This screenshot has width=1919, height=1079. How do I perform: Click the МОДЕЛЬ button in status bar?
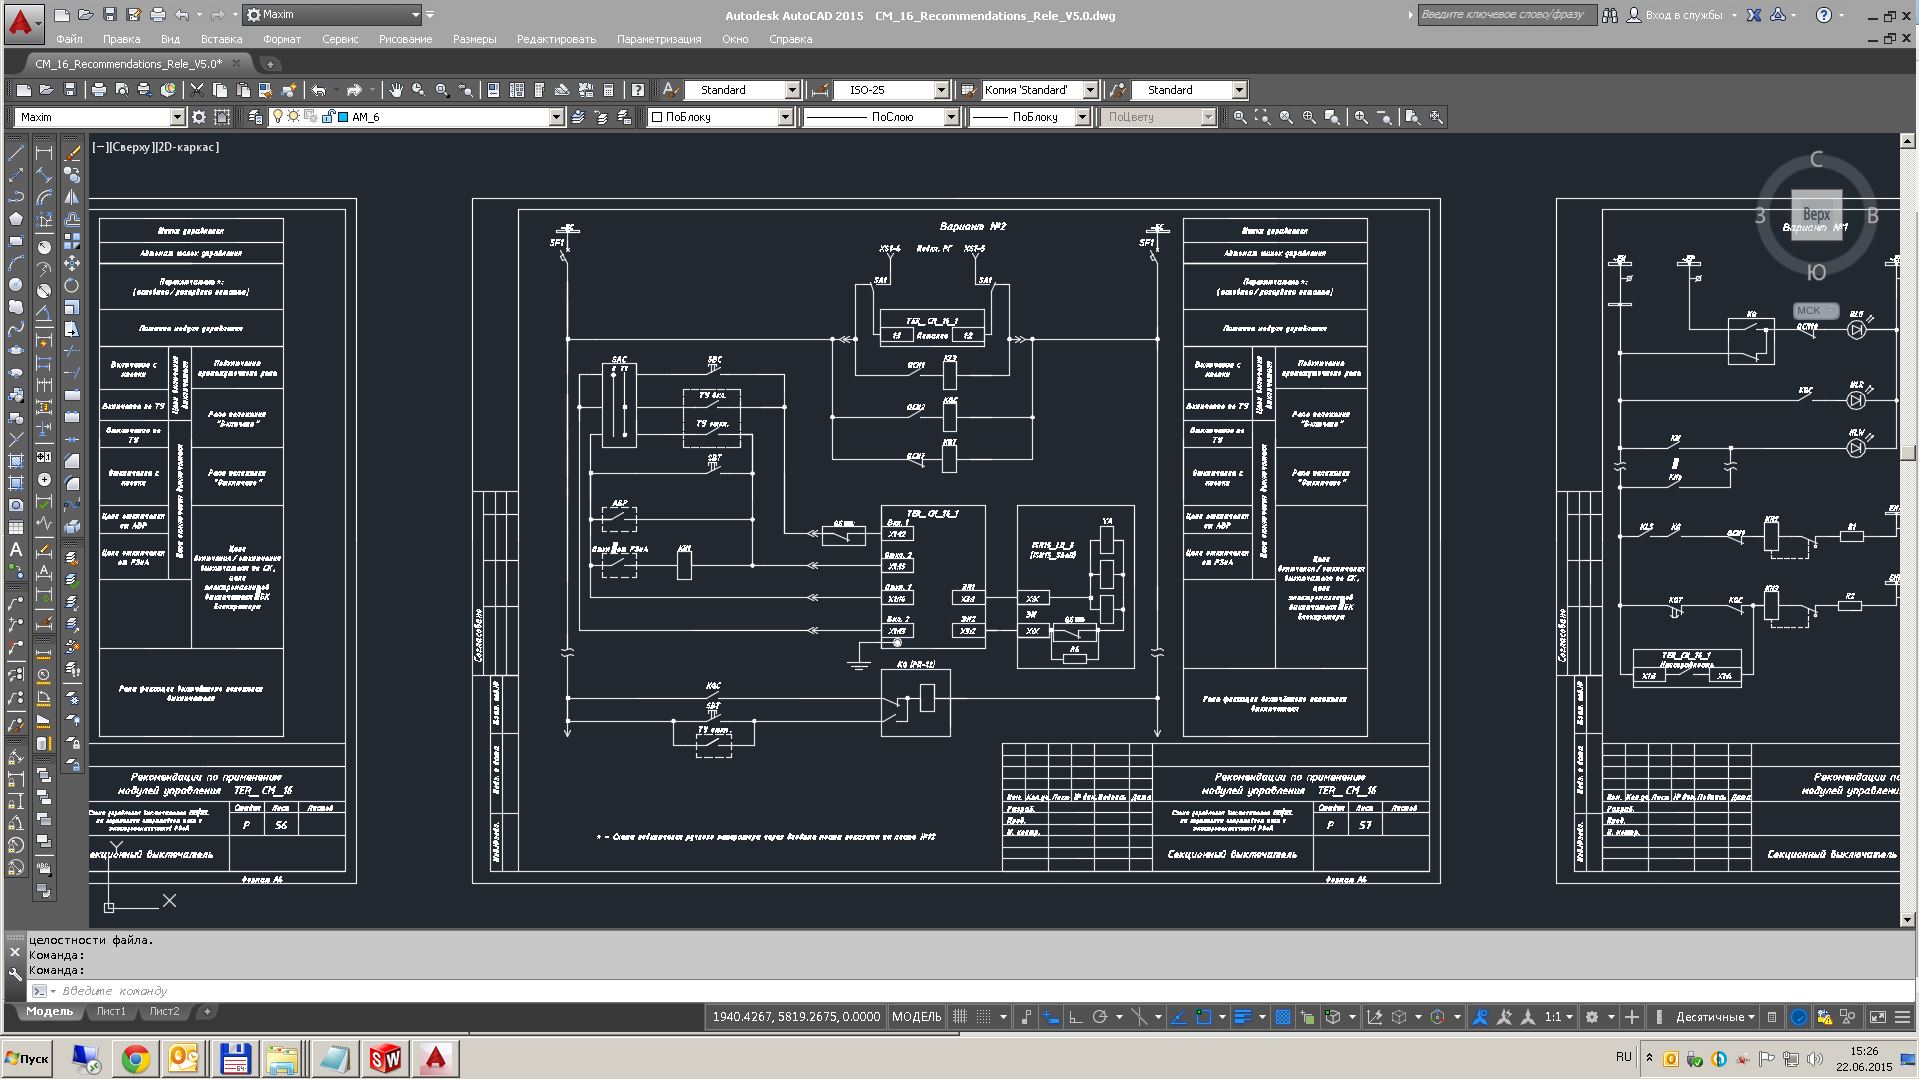[916, 1016]
